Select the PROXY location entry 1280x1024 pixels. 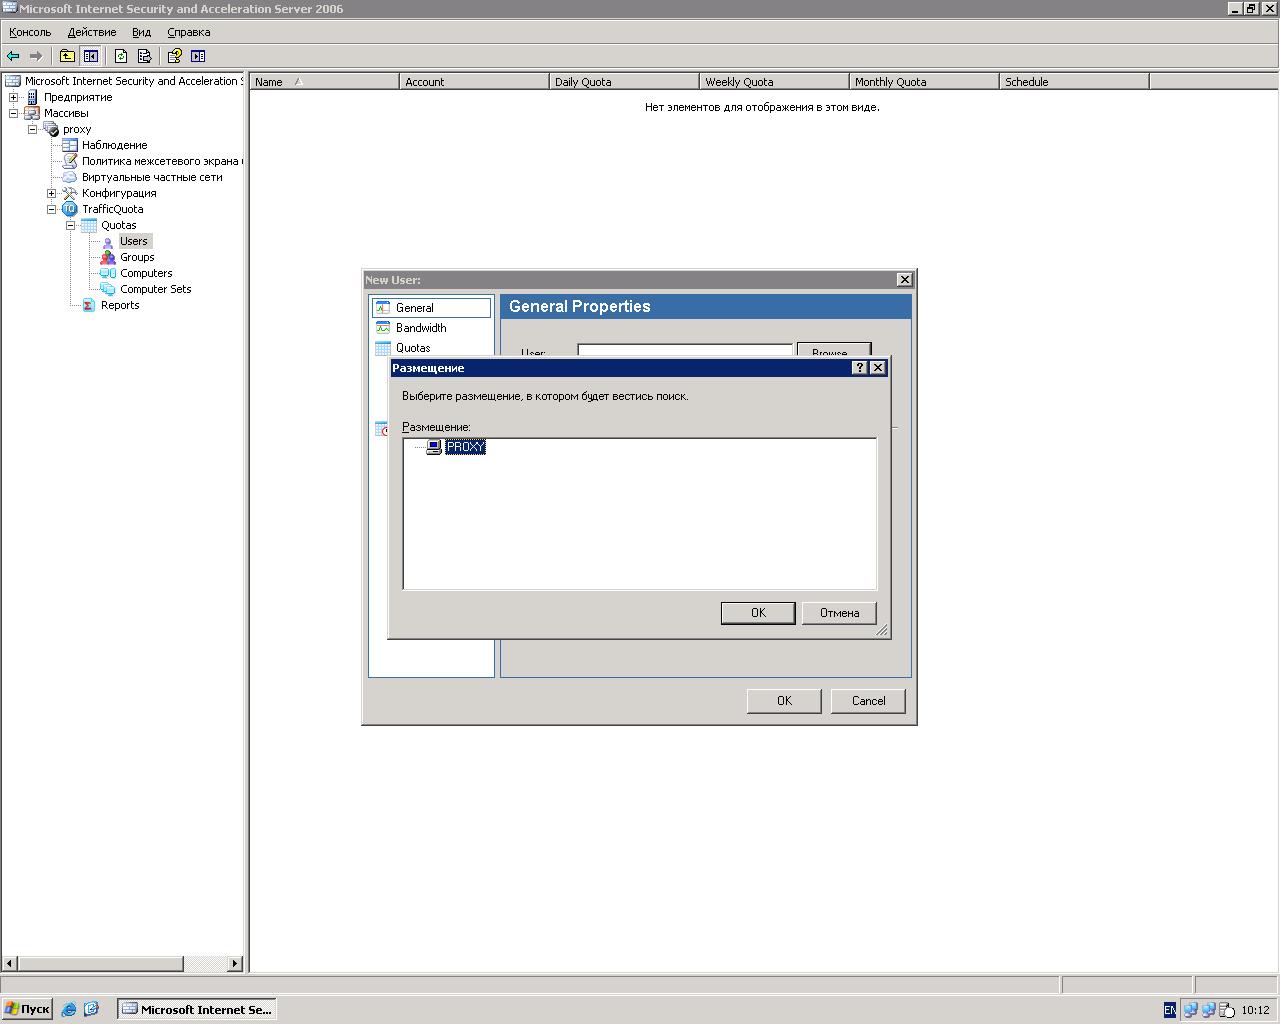coord(466,447)
